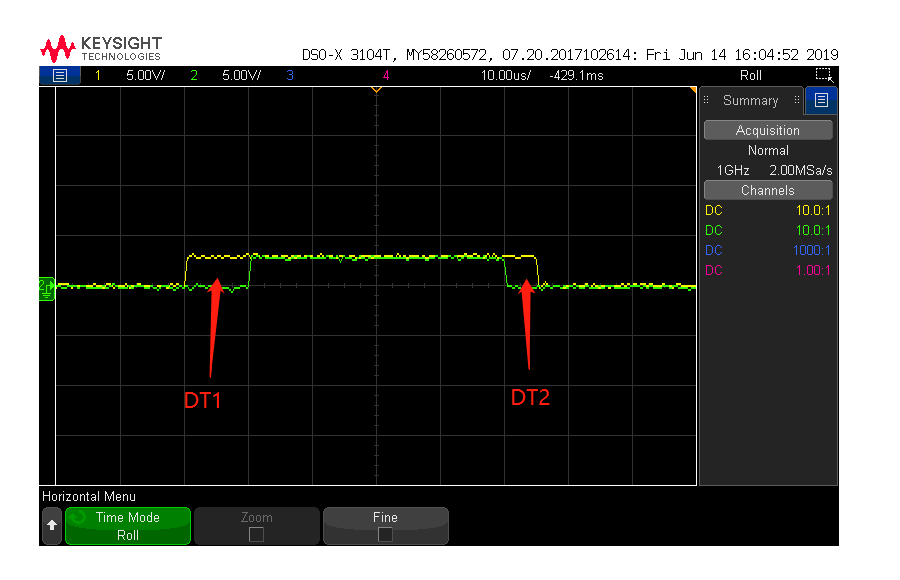
Task: Click the 10.00us/ time base readout
Action: click(506, 75)
